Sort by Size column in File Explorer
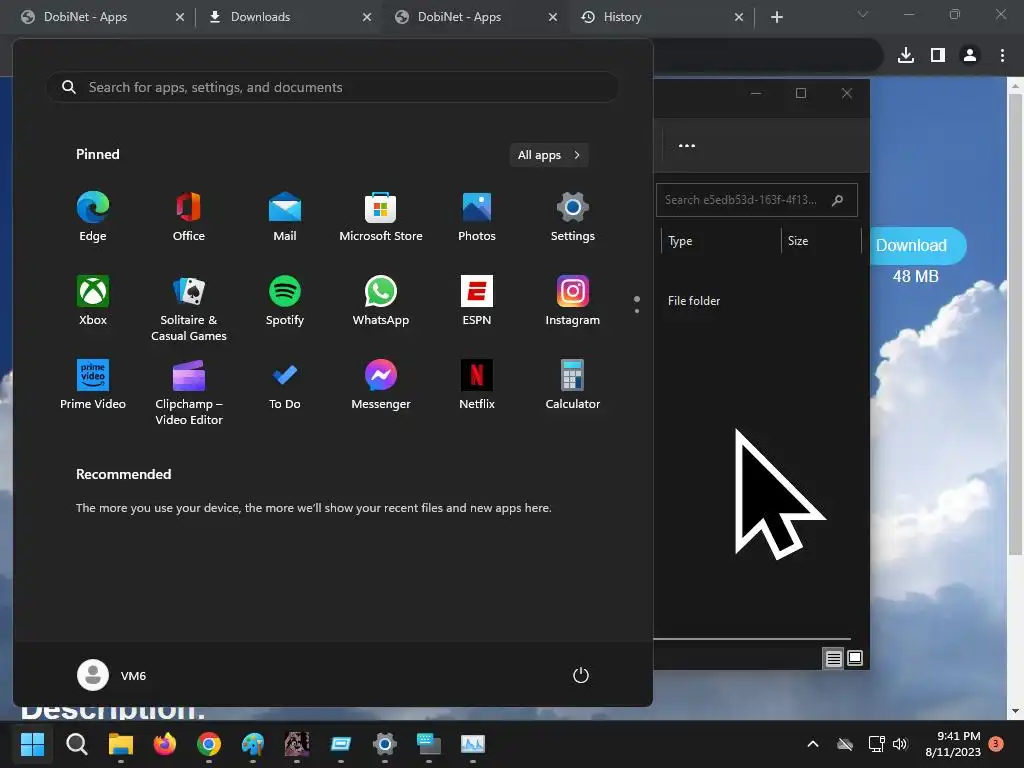 [x=821, y=241]
